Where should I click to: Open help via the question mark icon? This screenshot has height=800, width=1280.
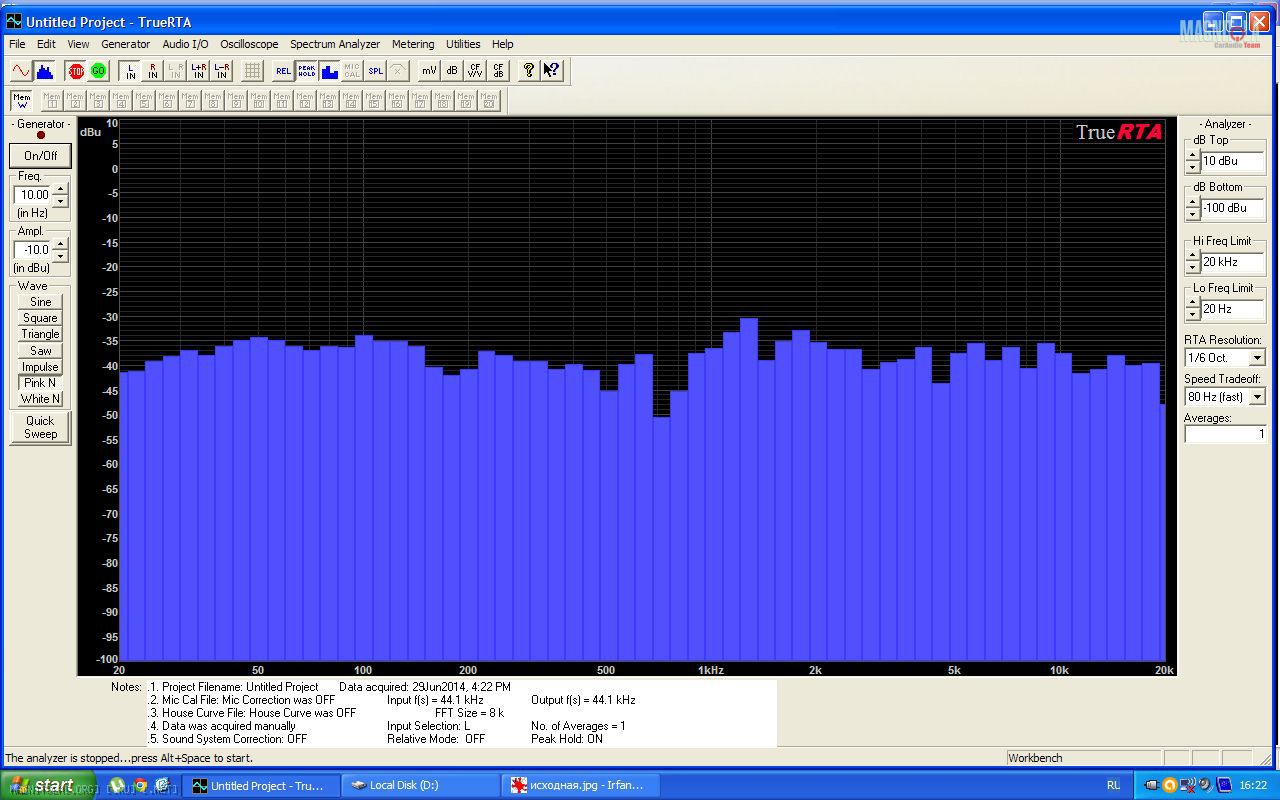point(529,71)
